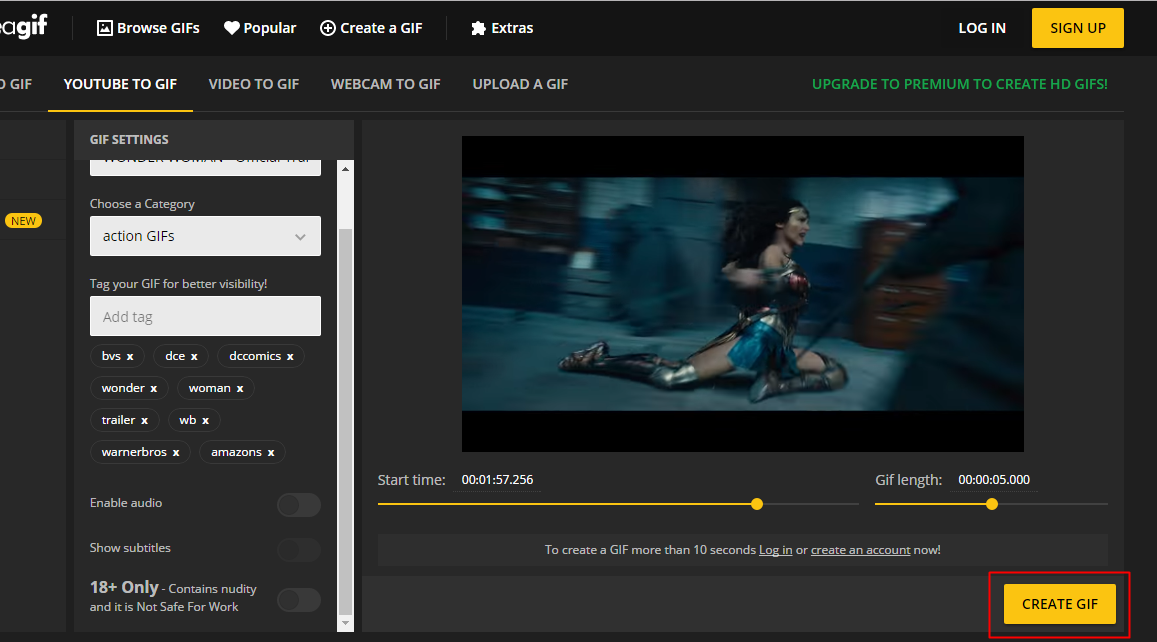Open Create a GIF menu
1157x642 pixels.
point(371,28)
